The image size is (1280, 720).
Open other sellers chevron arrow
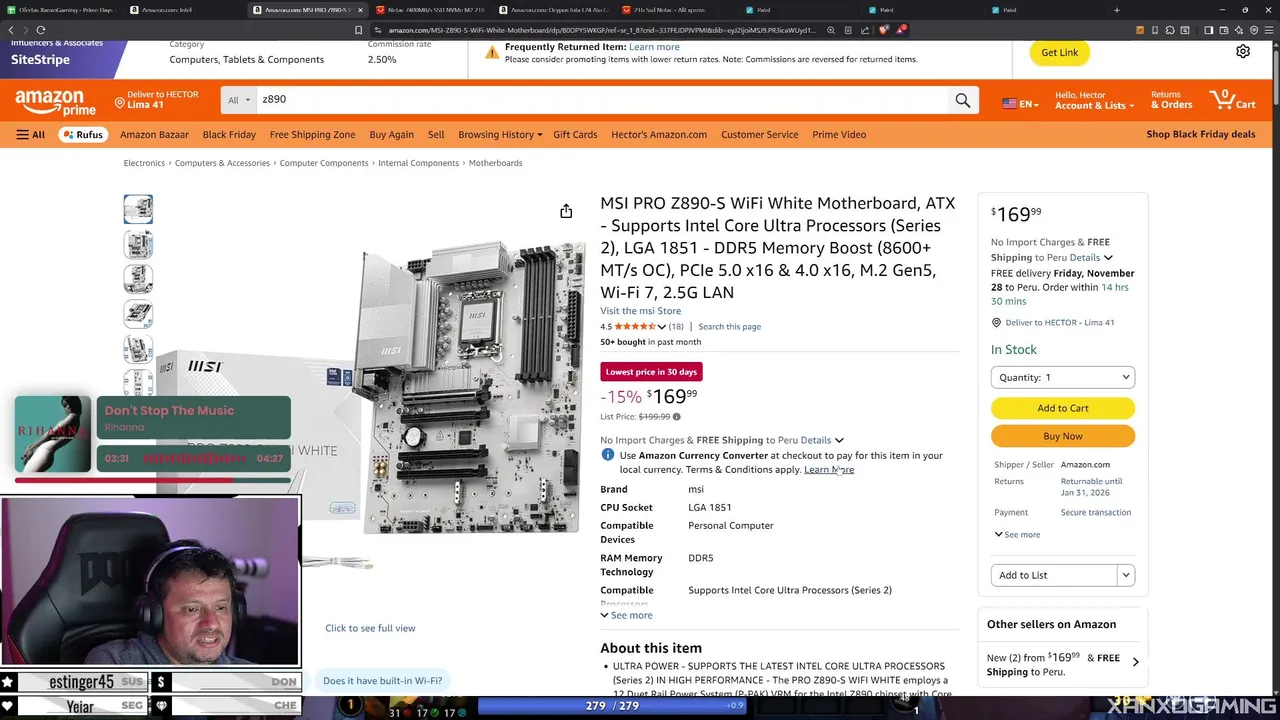[x=1135, y=662]
